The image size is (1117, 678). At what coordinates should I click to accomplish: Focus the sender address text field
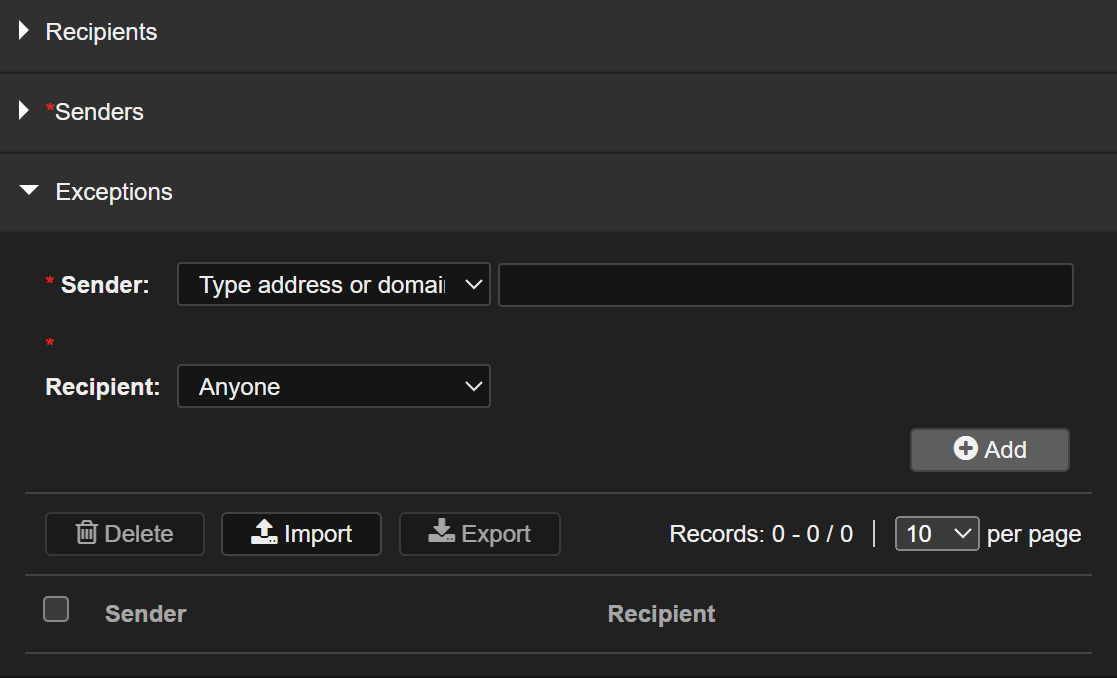click(x=785, y=285)
